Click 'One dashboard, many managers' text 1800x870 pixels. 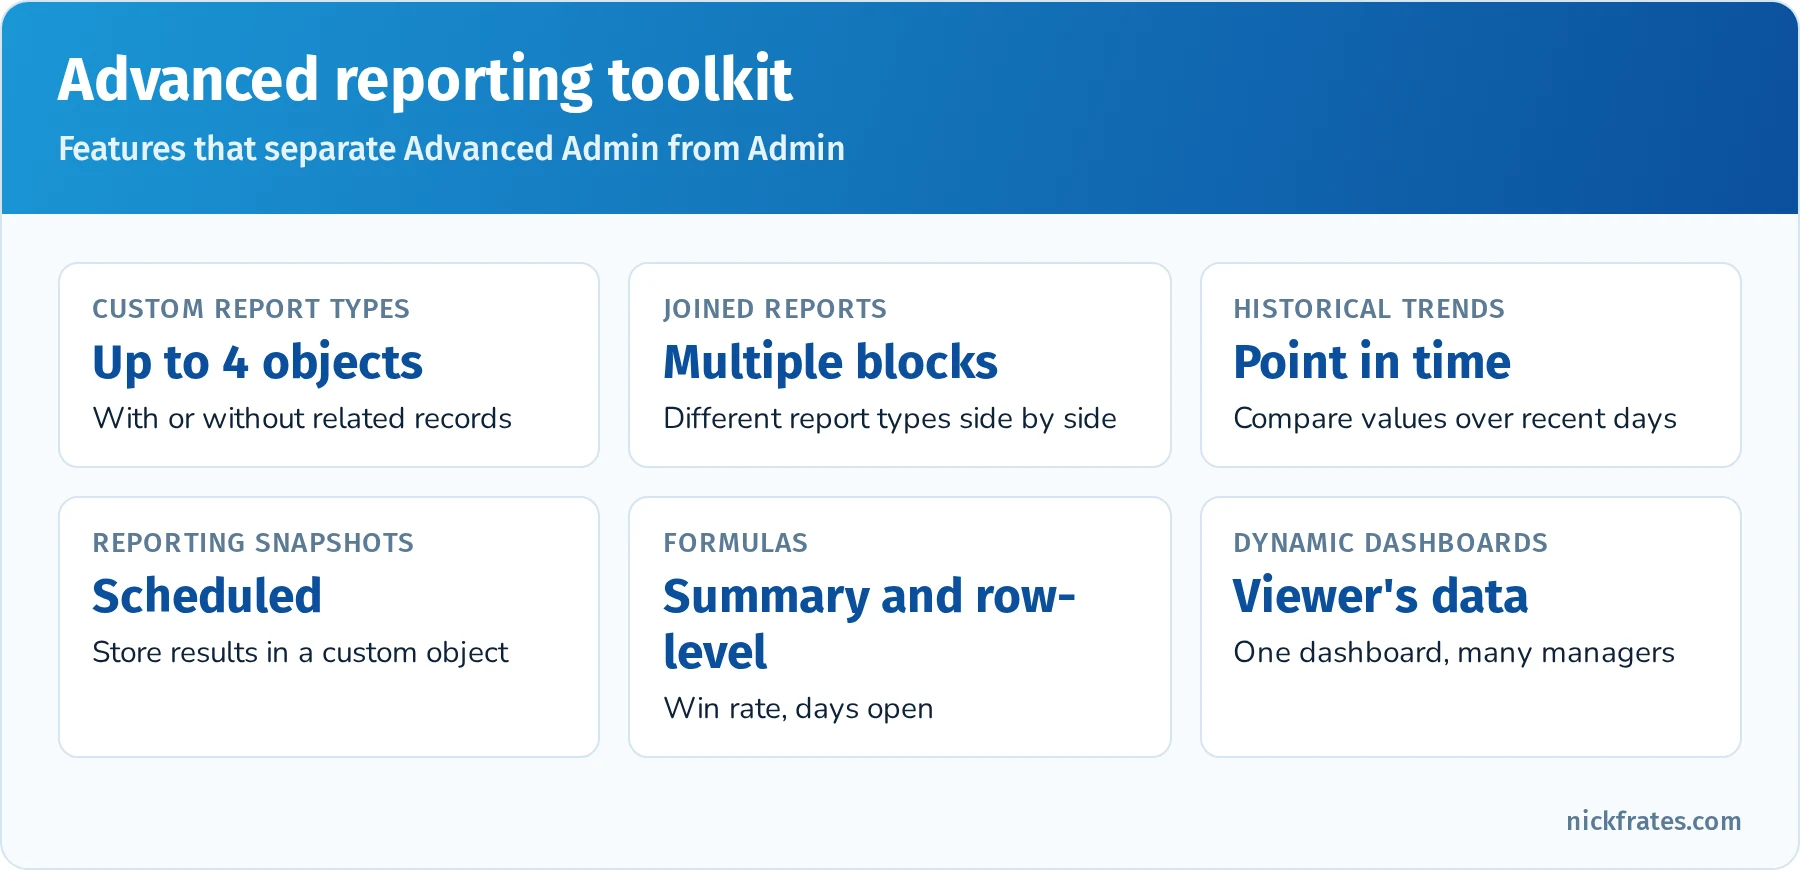point(1454,652)
